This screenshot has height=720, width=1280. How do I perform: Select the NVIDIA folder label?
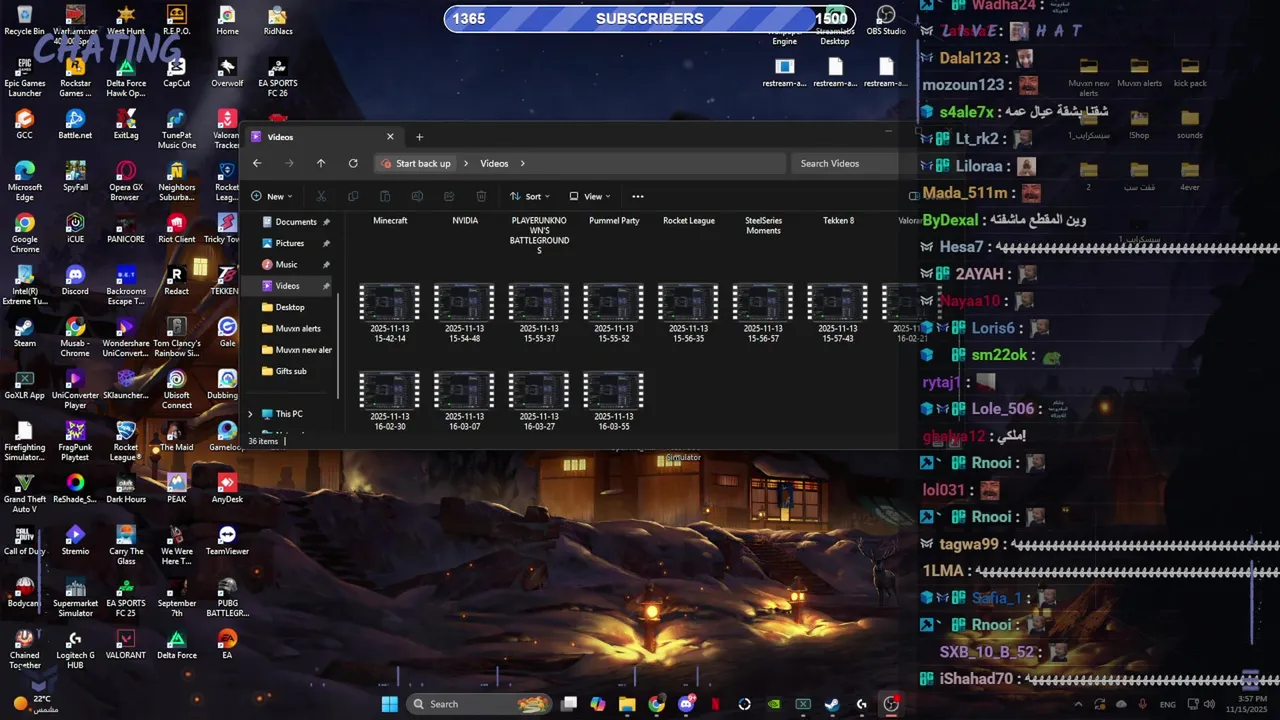tap(465, 221)
